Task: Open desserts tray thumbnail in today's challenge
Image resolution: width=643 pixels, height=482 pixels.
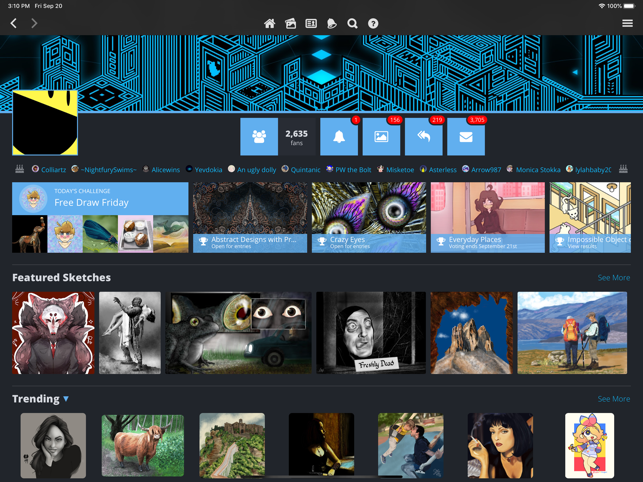Action: coord(135,234)
